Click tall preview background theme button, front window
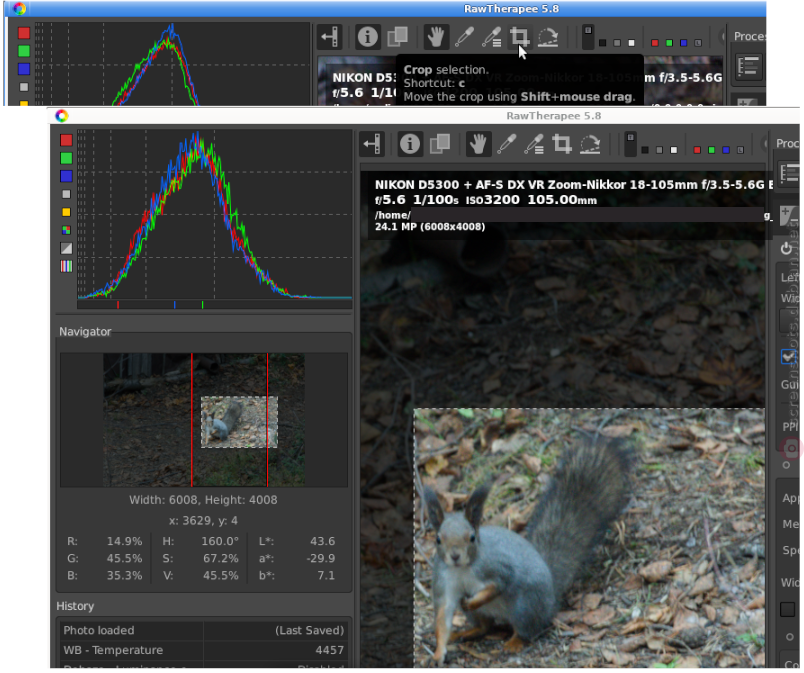Viewport: 804px width, 673px height. tap(631, 144)
